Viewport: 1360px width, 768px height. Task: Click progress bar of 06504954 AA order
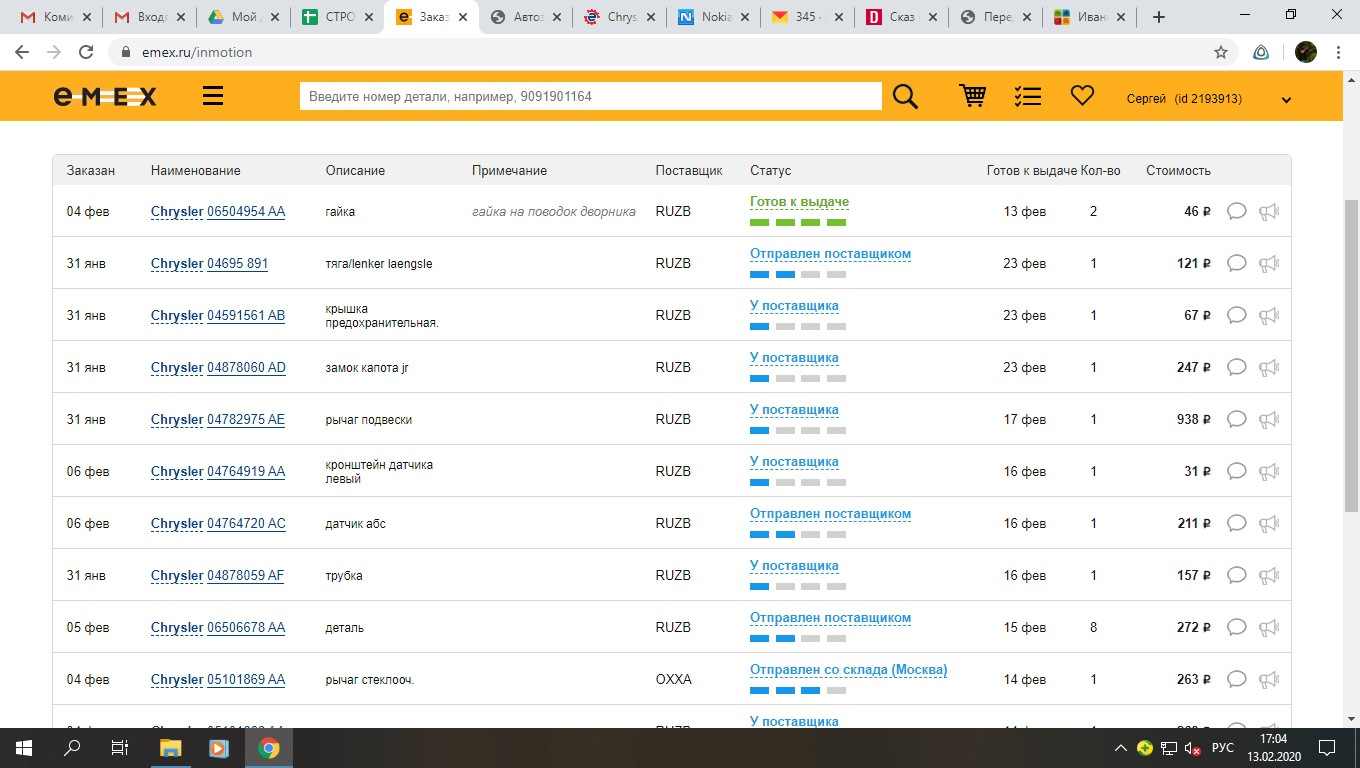pyautogui.click(x=798, y=222)
